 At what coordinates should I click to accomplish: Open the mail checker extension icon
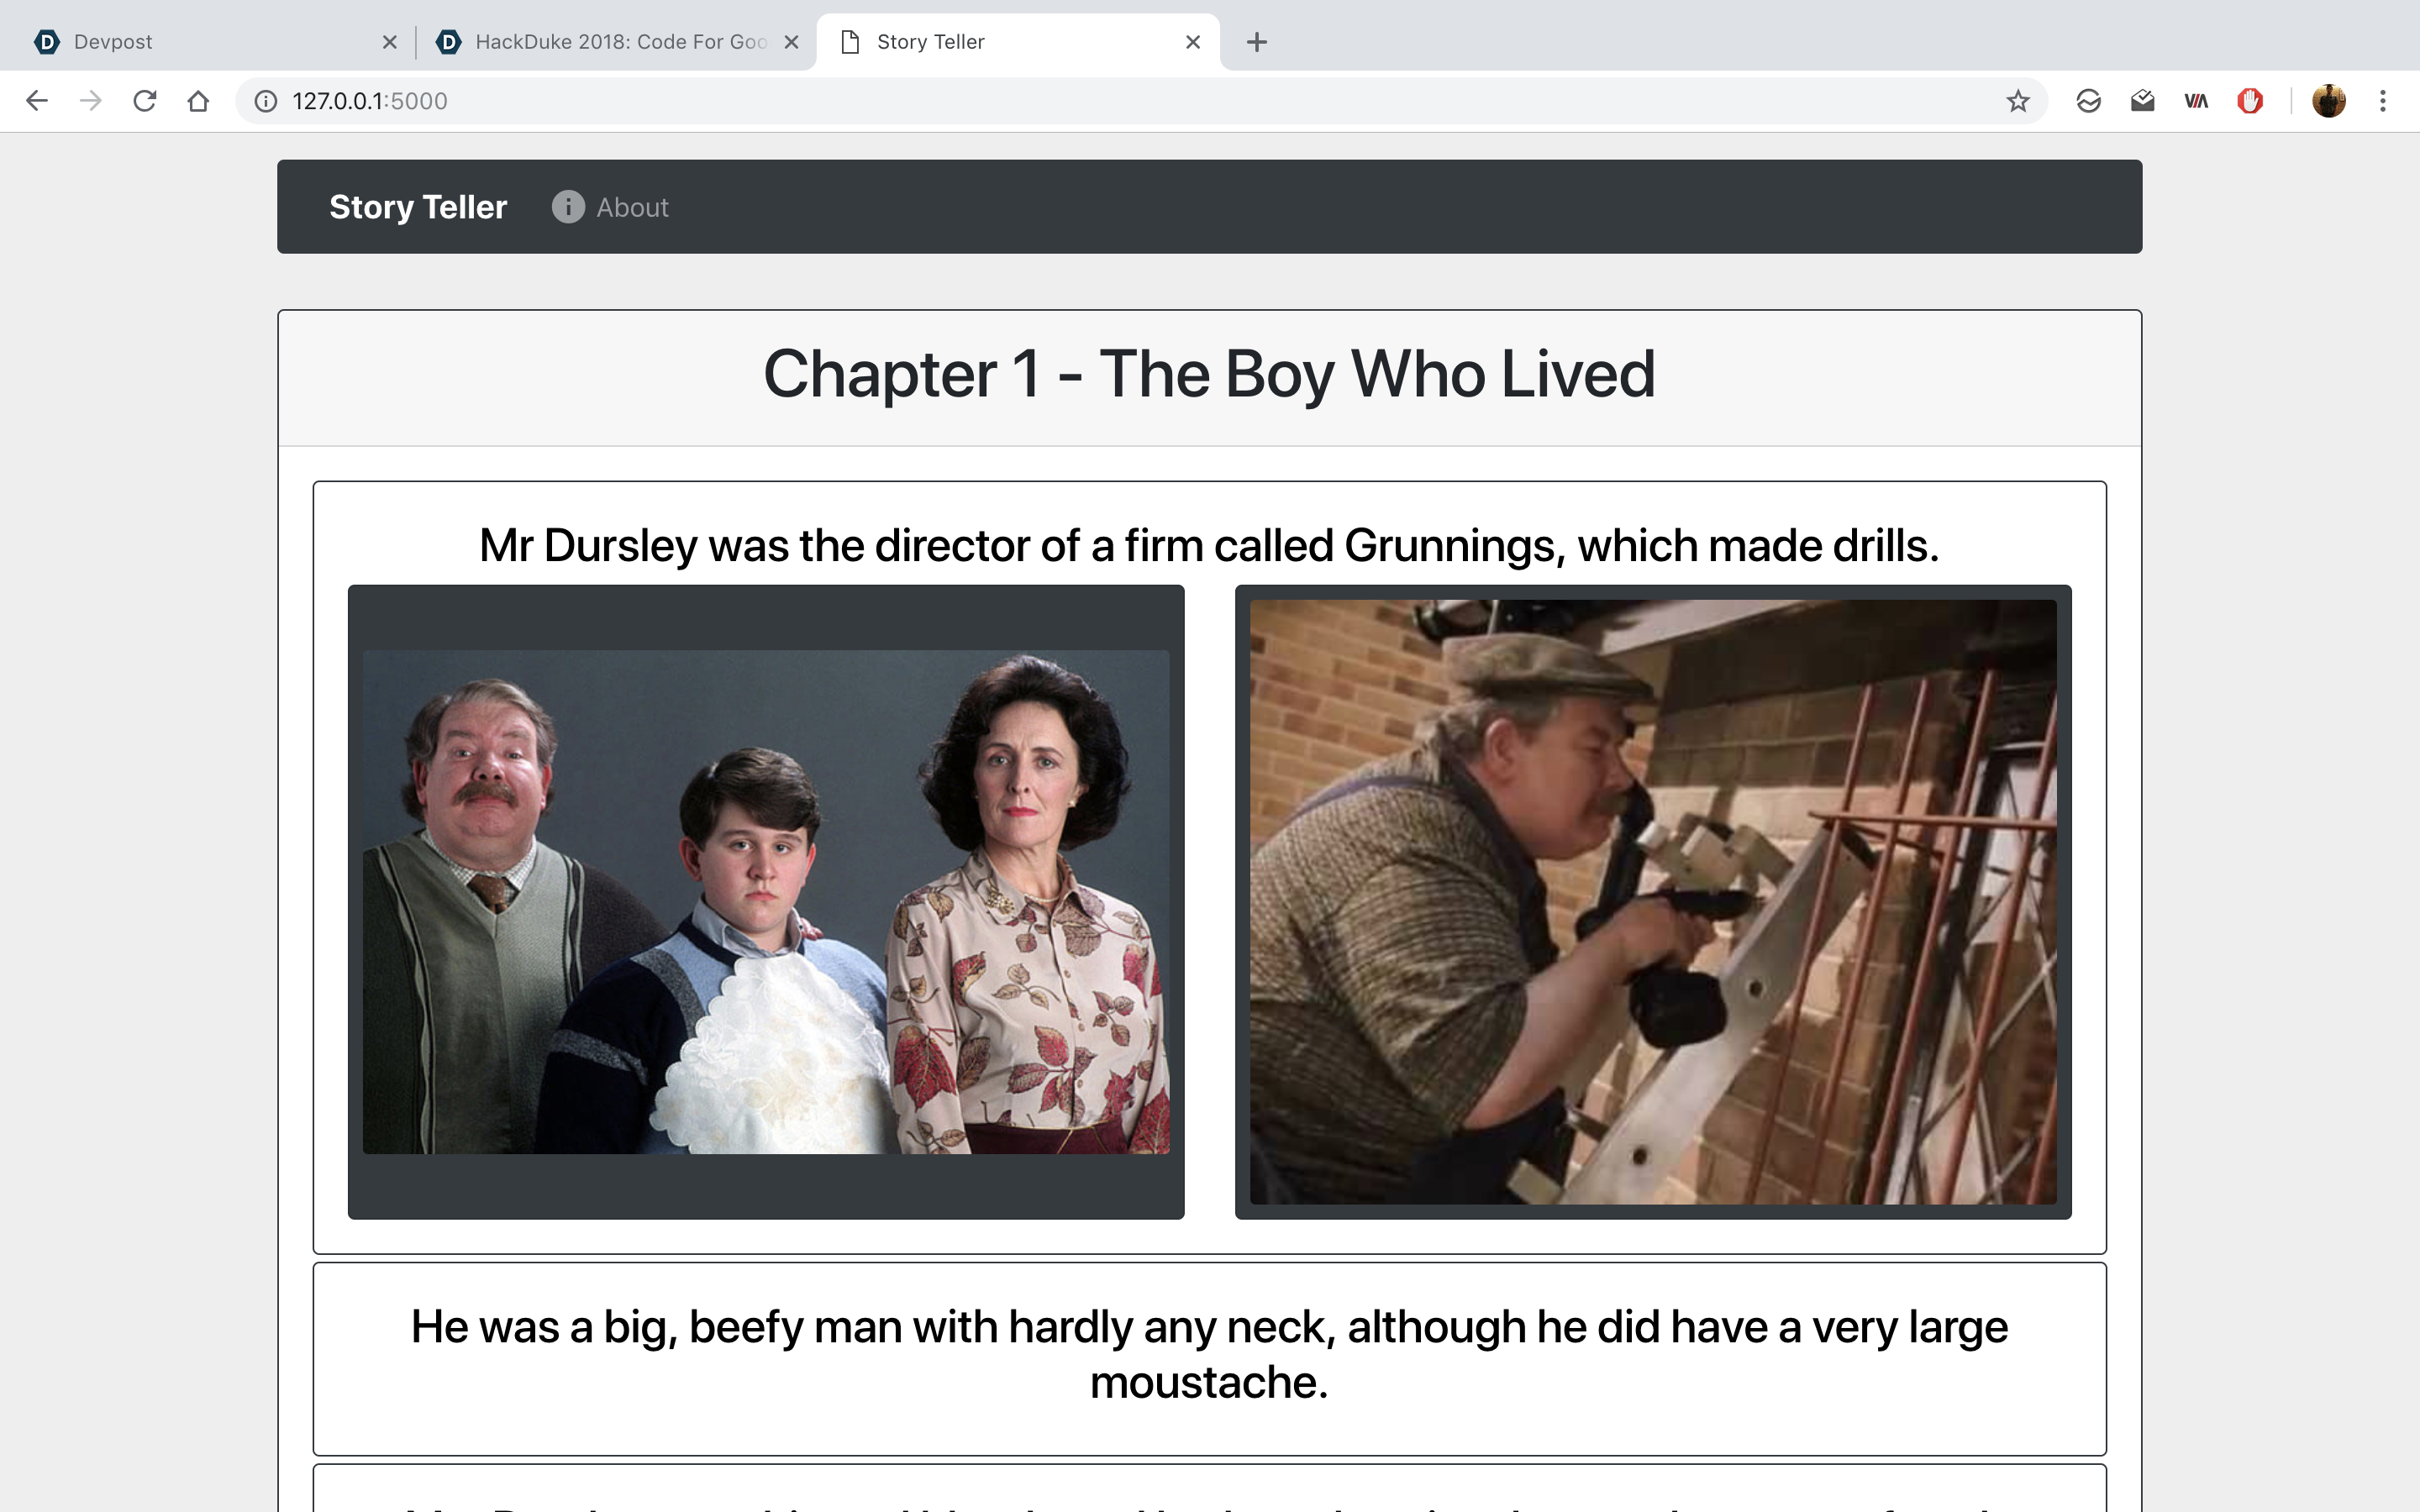pos(2142,101)
